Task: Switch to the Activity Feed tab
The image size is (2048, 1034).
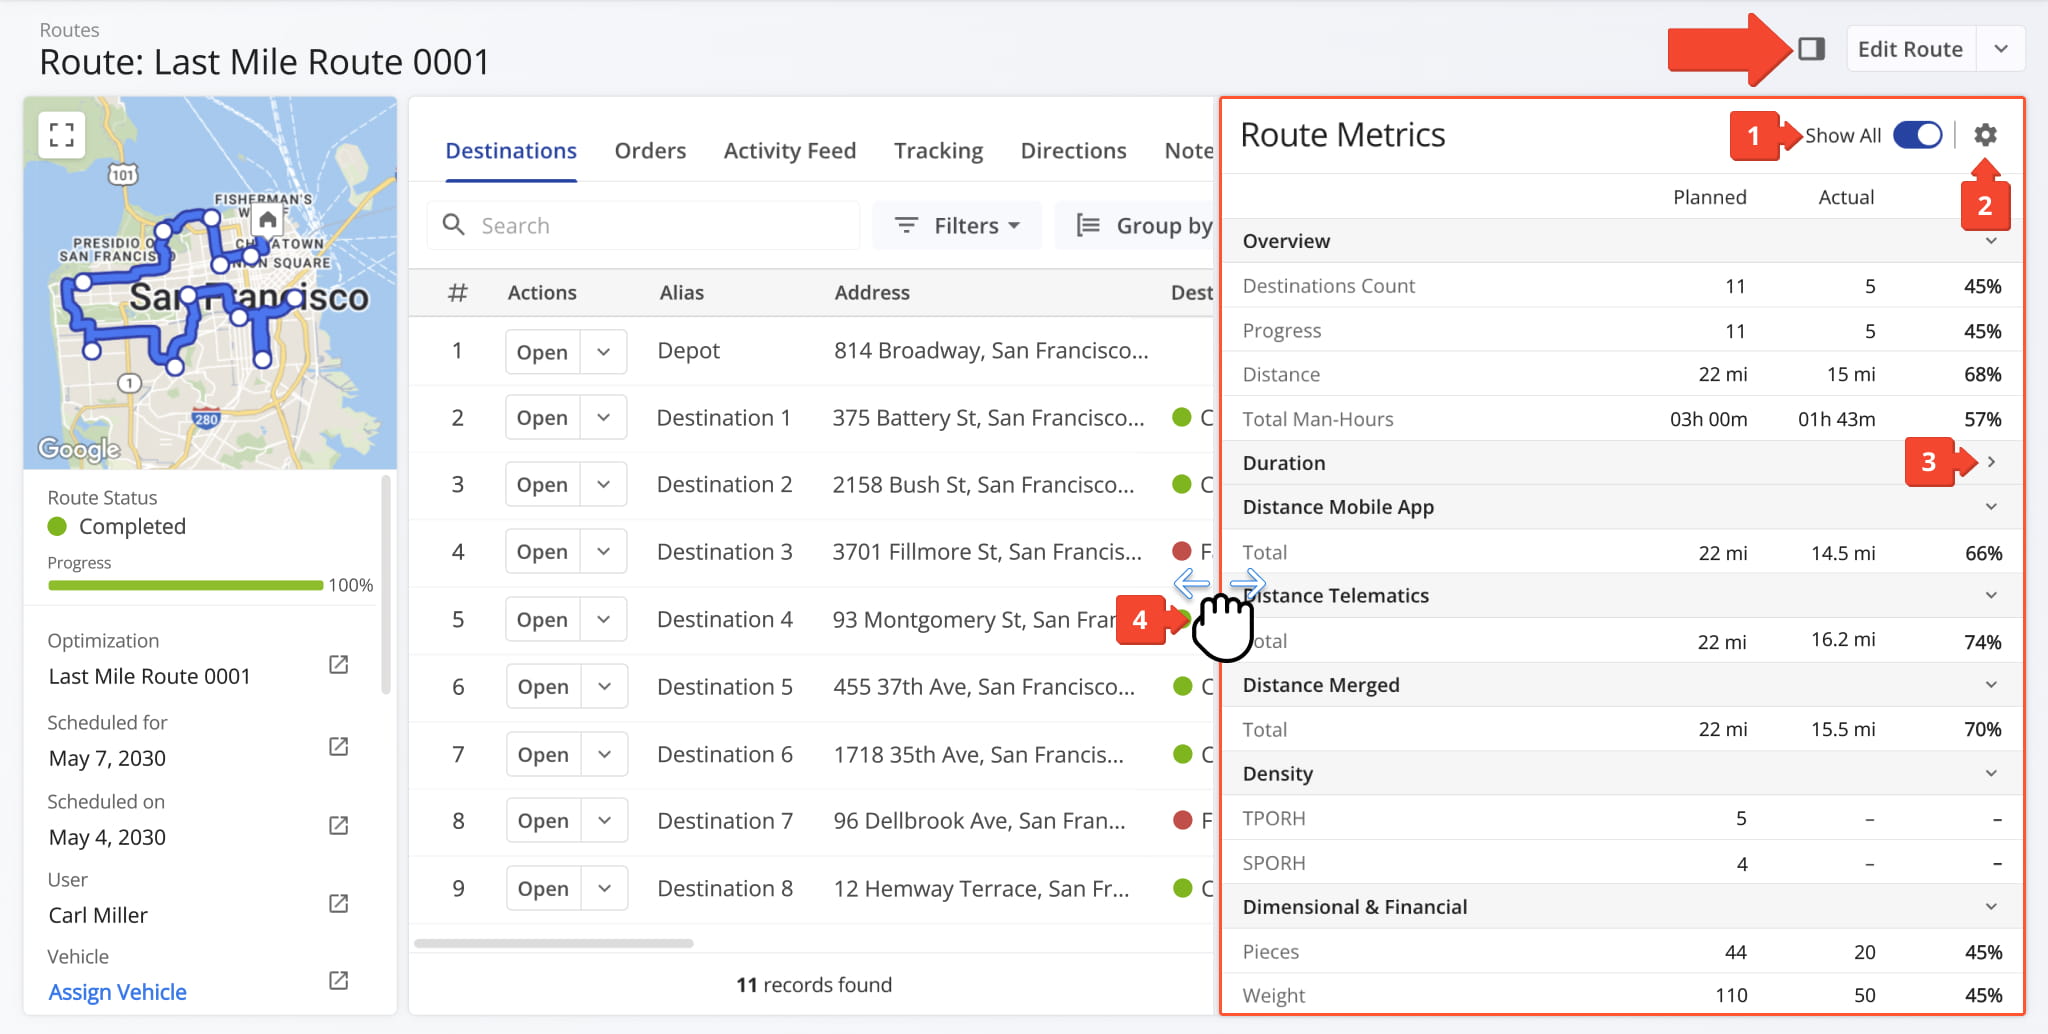Action: 789,151
